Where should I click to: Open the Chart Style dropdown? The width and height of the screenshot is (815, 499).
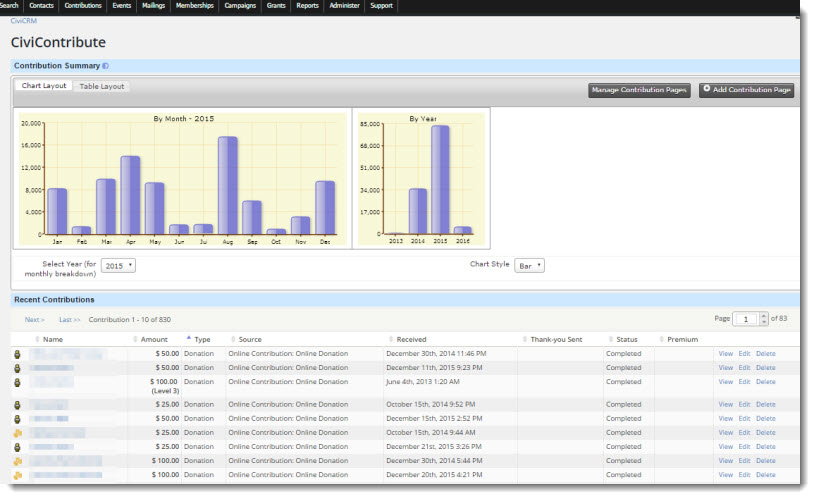(529, 266)
